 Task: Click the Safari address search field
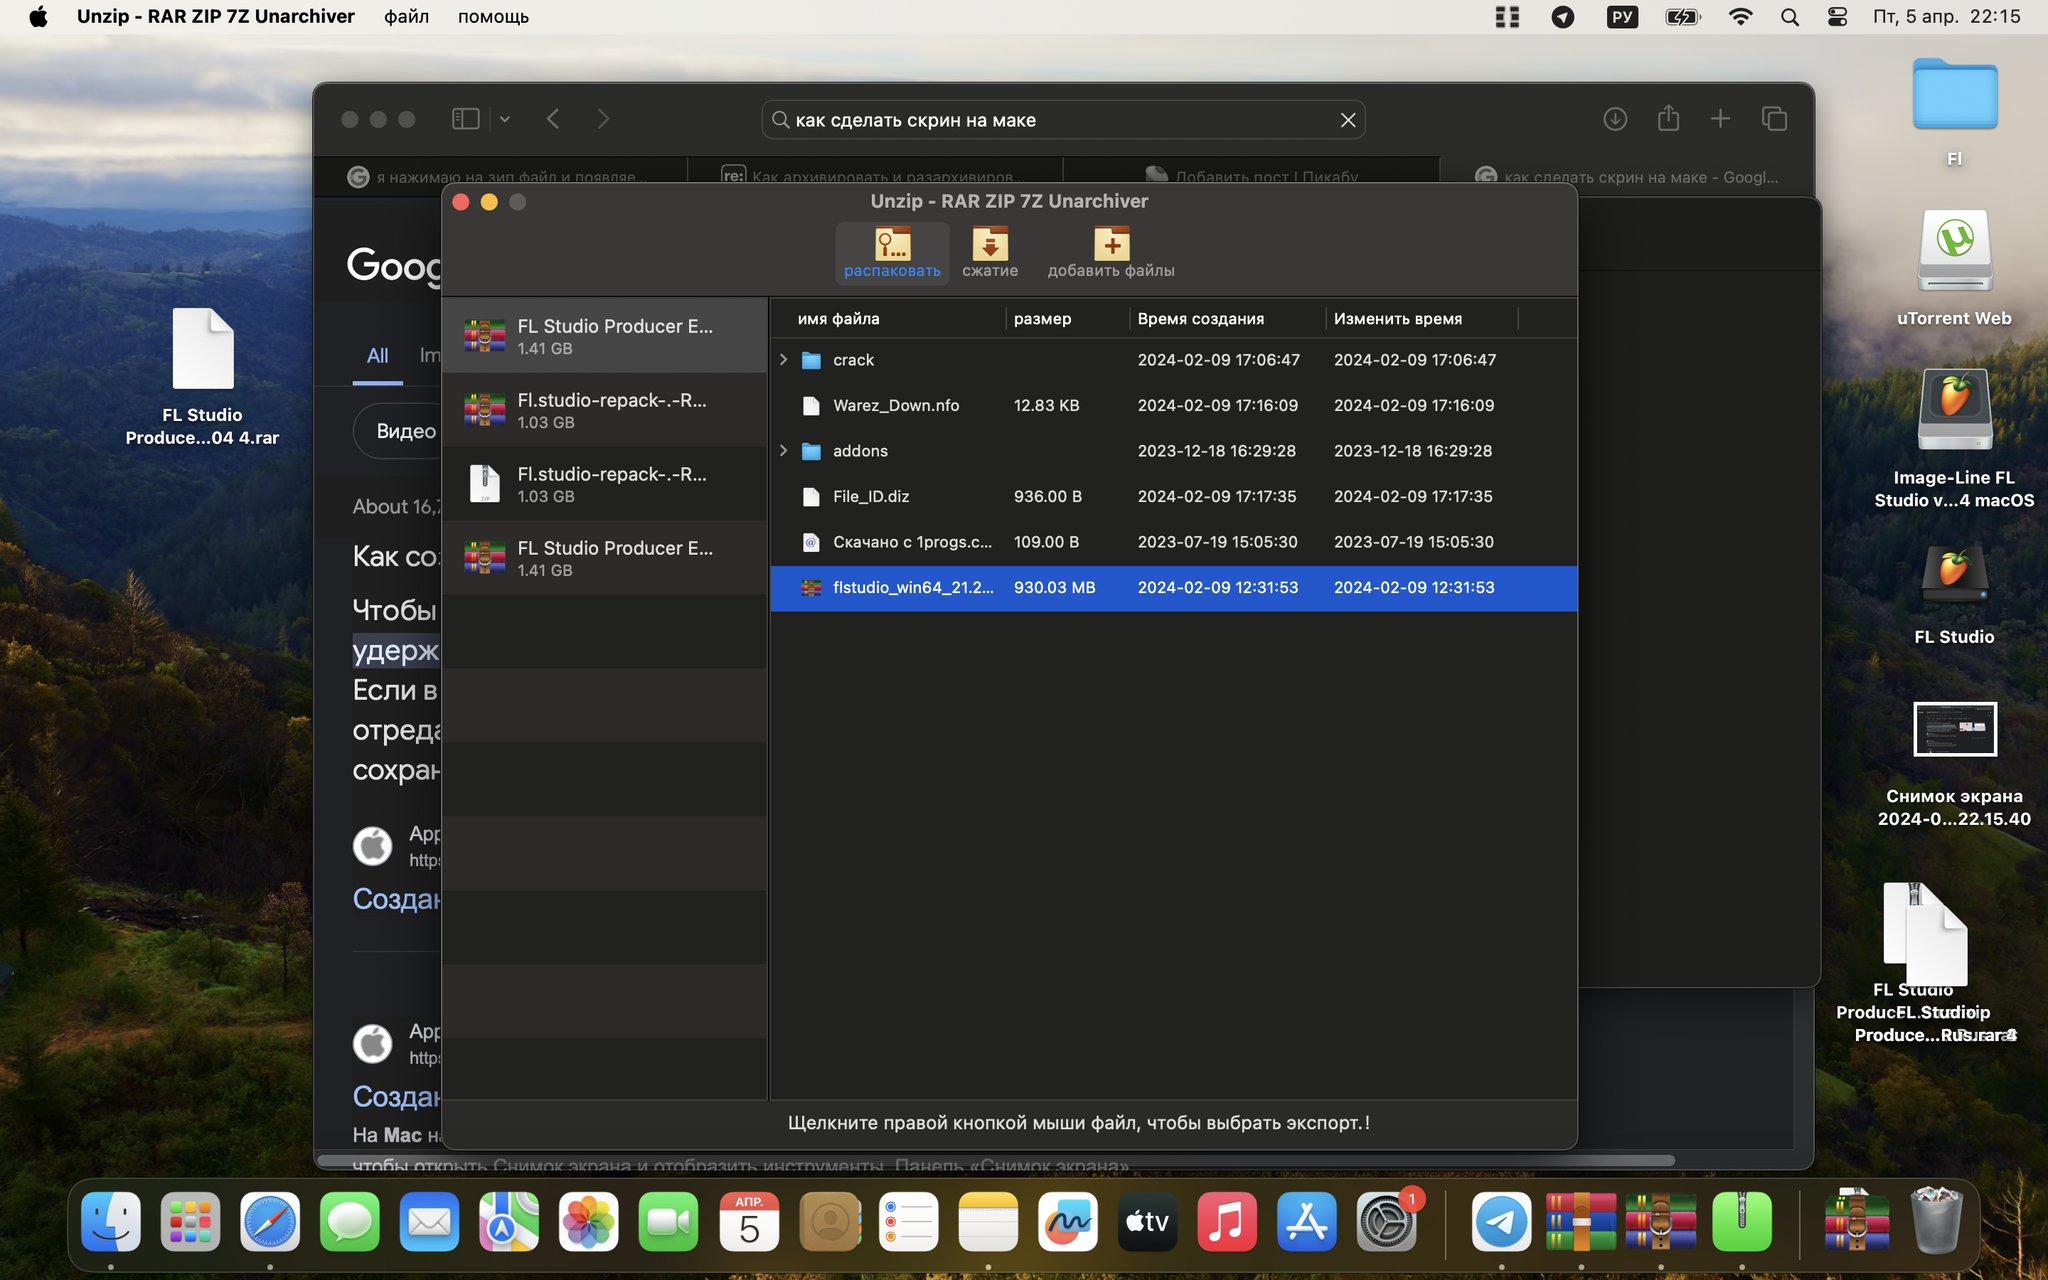[1062, 120]
